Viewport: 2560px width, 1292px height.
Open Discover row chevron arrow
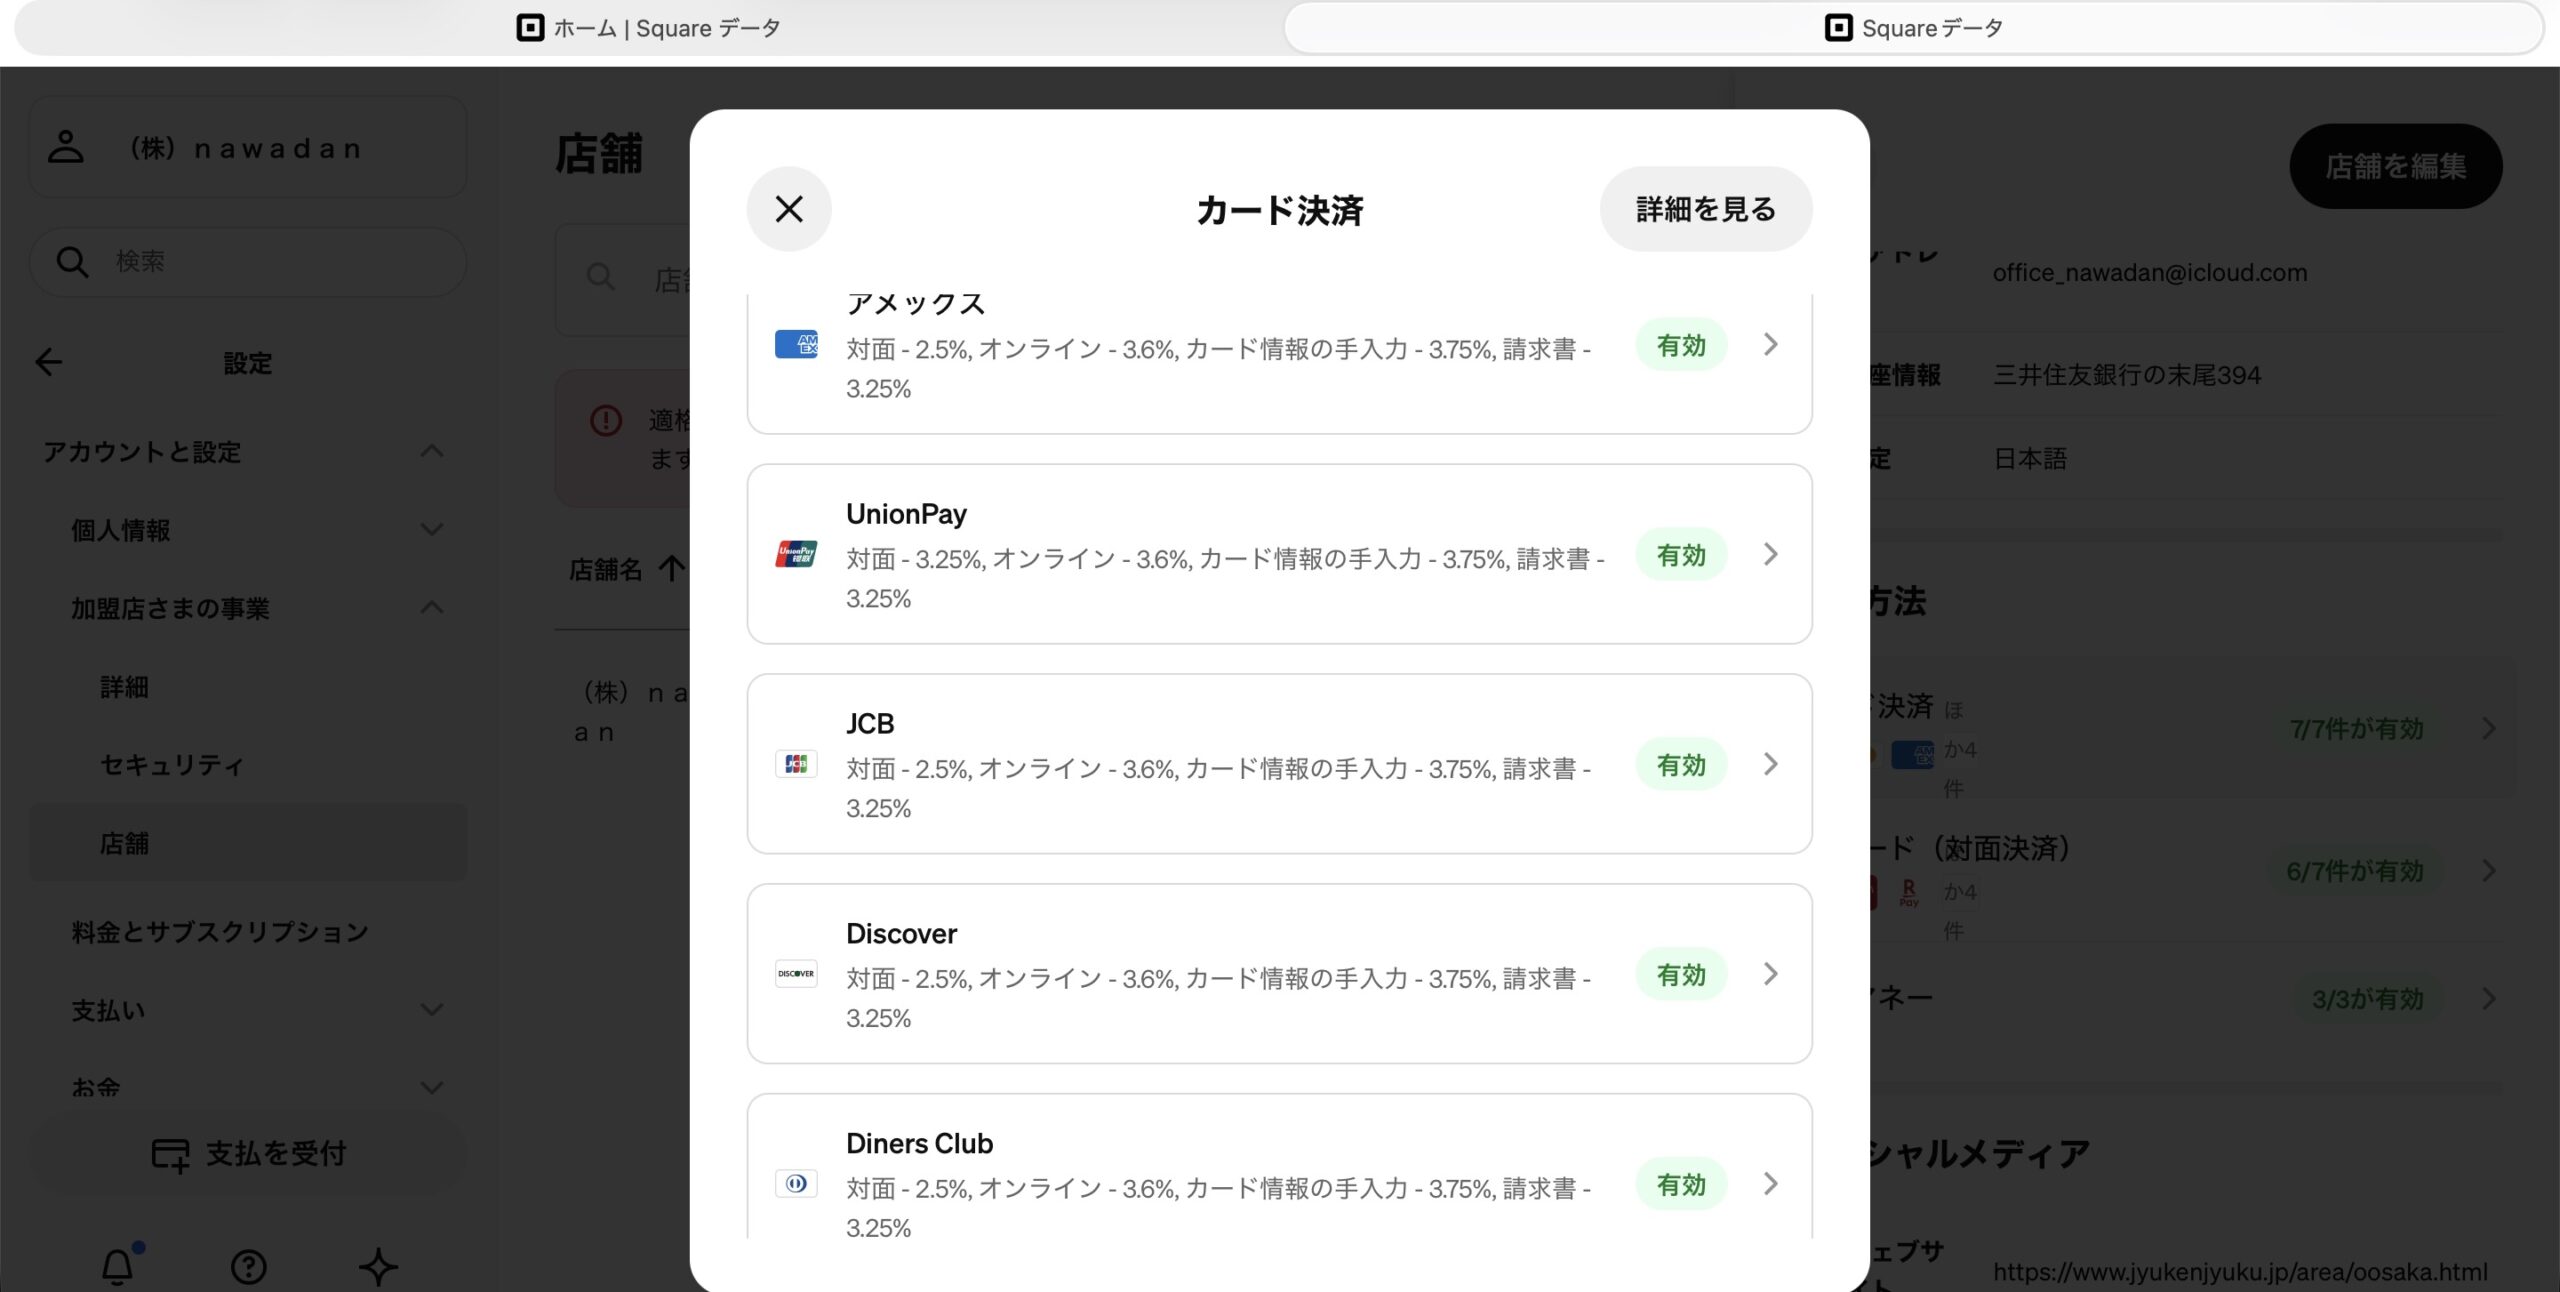[1770, 974]
